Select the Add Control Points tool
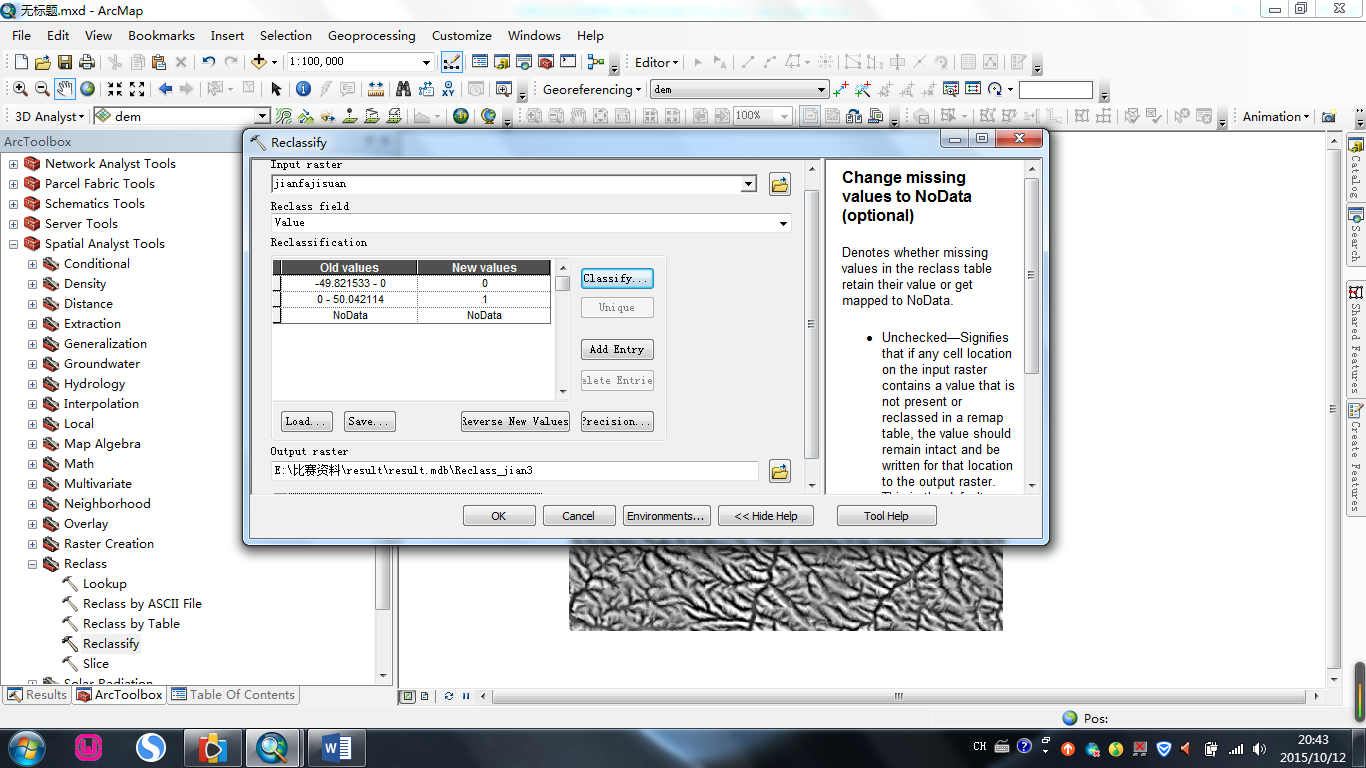 point(841,89)
